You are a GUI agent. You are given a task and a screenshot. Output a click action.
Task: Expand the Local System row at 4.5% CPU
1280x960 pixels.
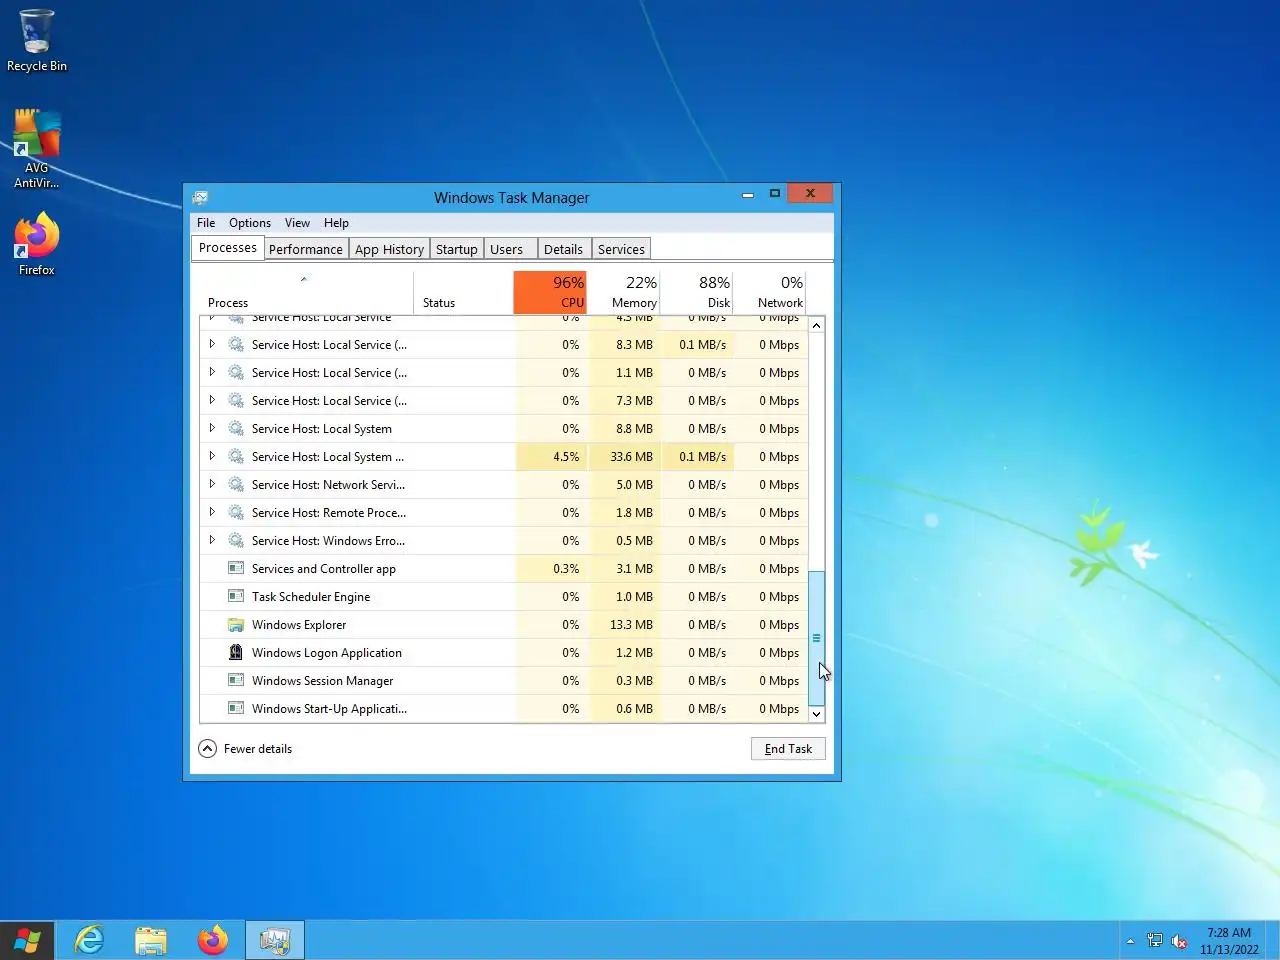(x=212, y=456)
